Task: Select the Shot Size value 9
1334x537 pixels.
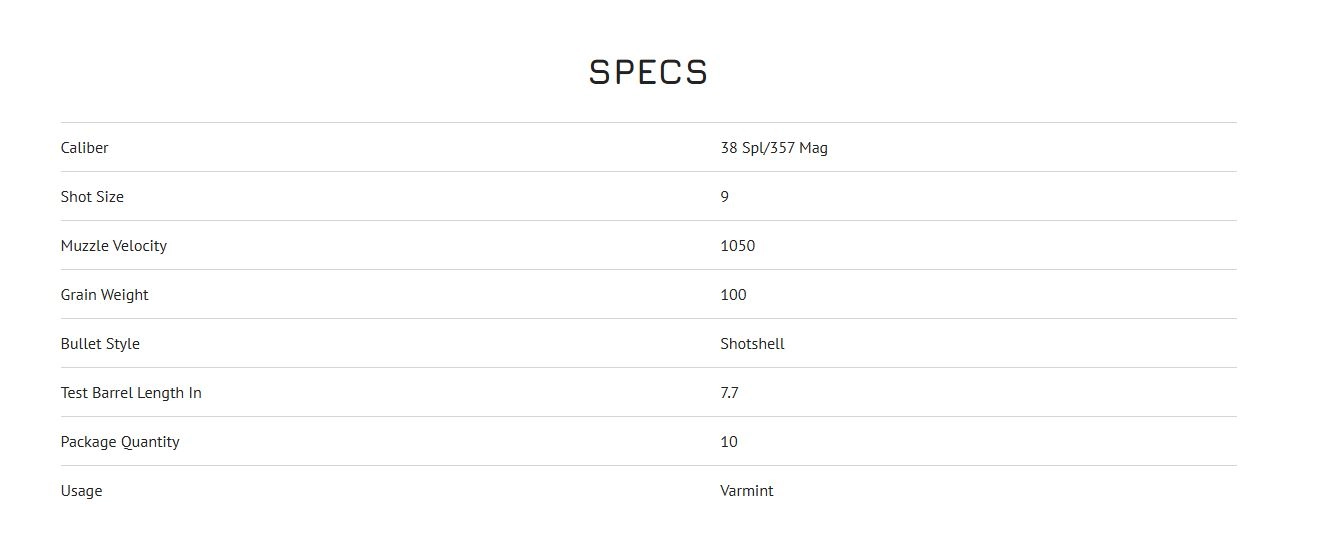Action: coord(724,197)
